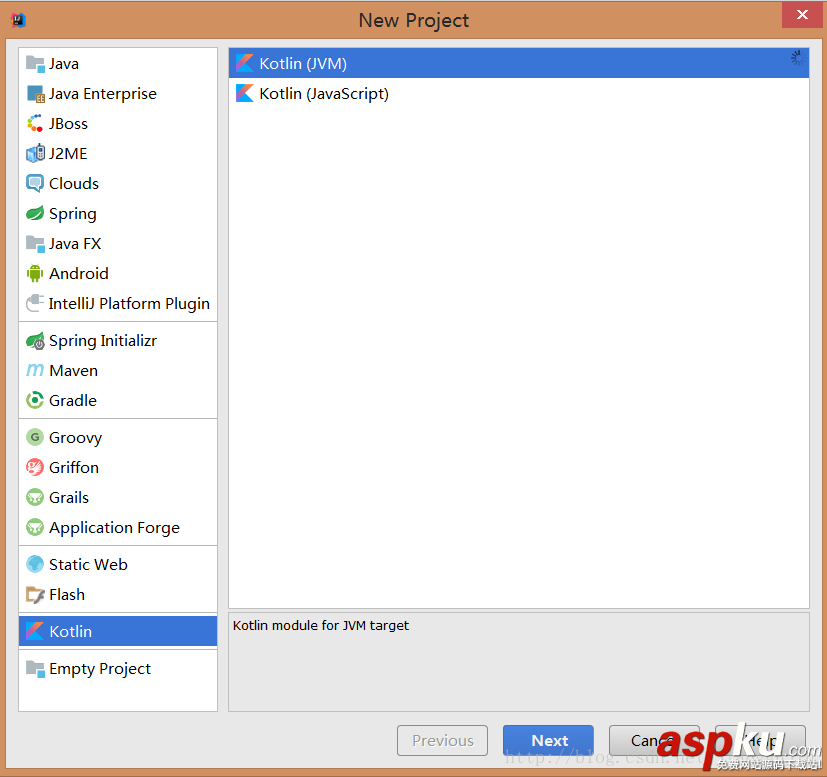Viewport: 827px width, 777px height.
Task: Click the Next button
Action: tap(549, 741)
